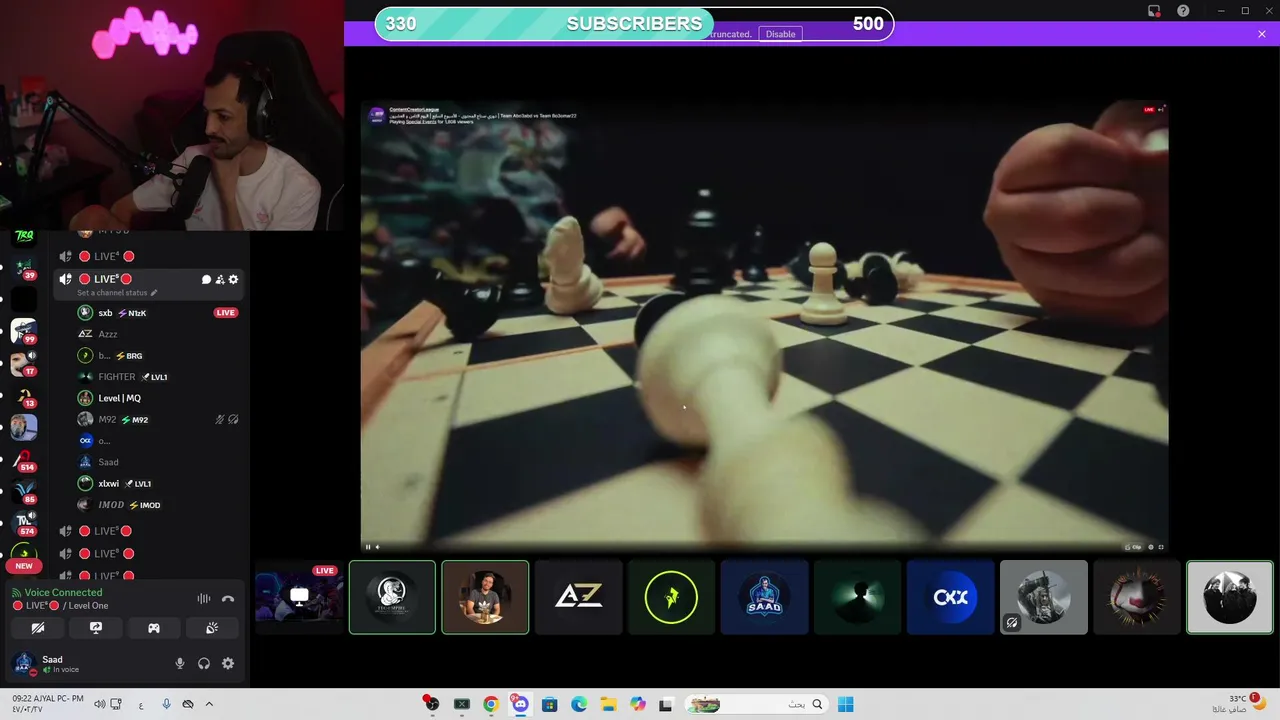
Task: Open server with 39 notification badge
Action: click(24, 268)
